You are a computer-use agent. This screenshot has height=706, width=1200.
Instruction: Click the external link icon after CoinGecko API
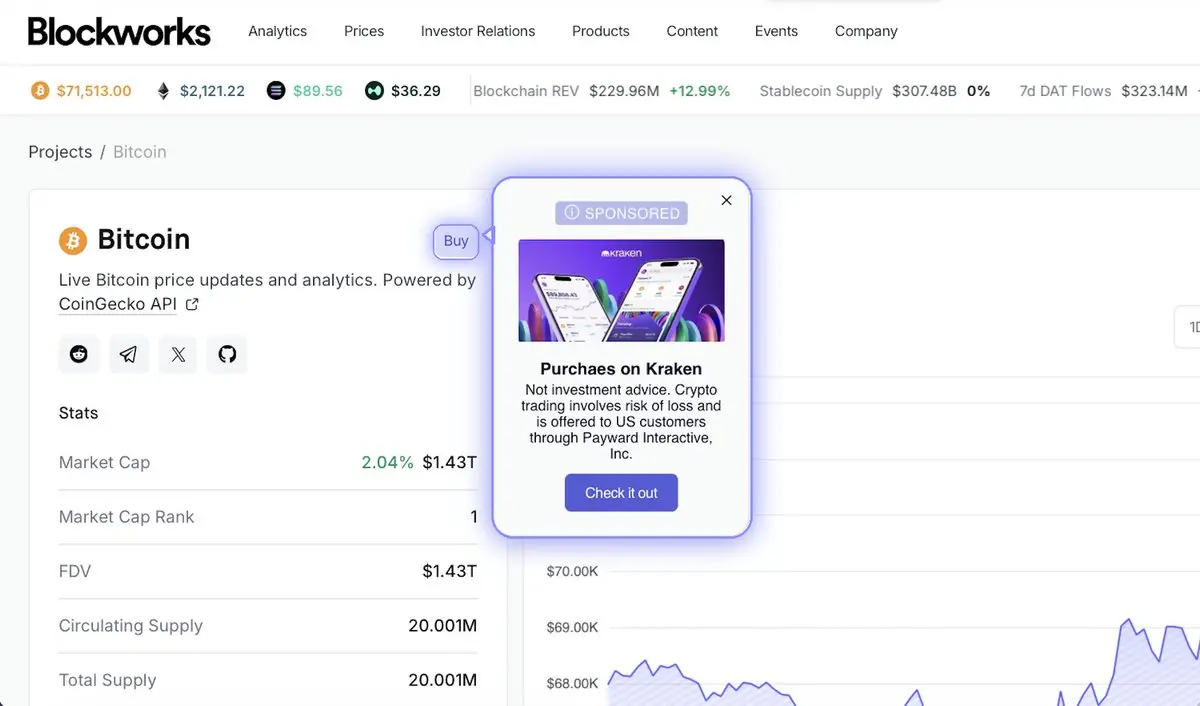192,304
